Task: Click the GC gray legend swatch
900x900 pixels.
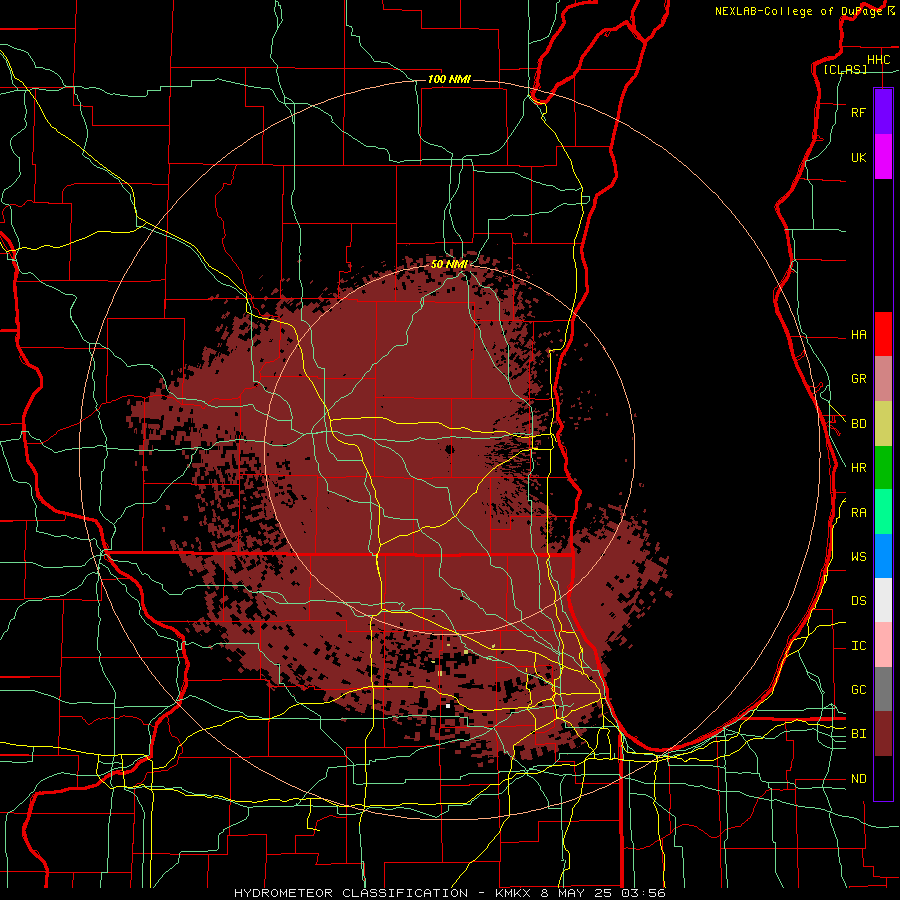Action: point(883,689)
